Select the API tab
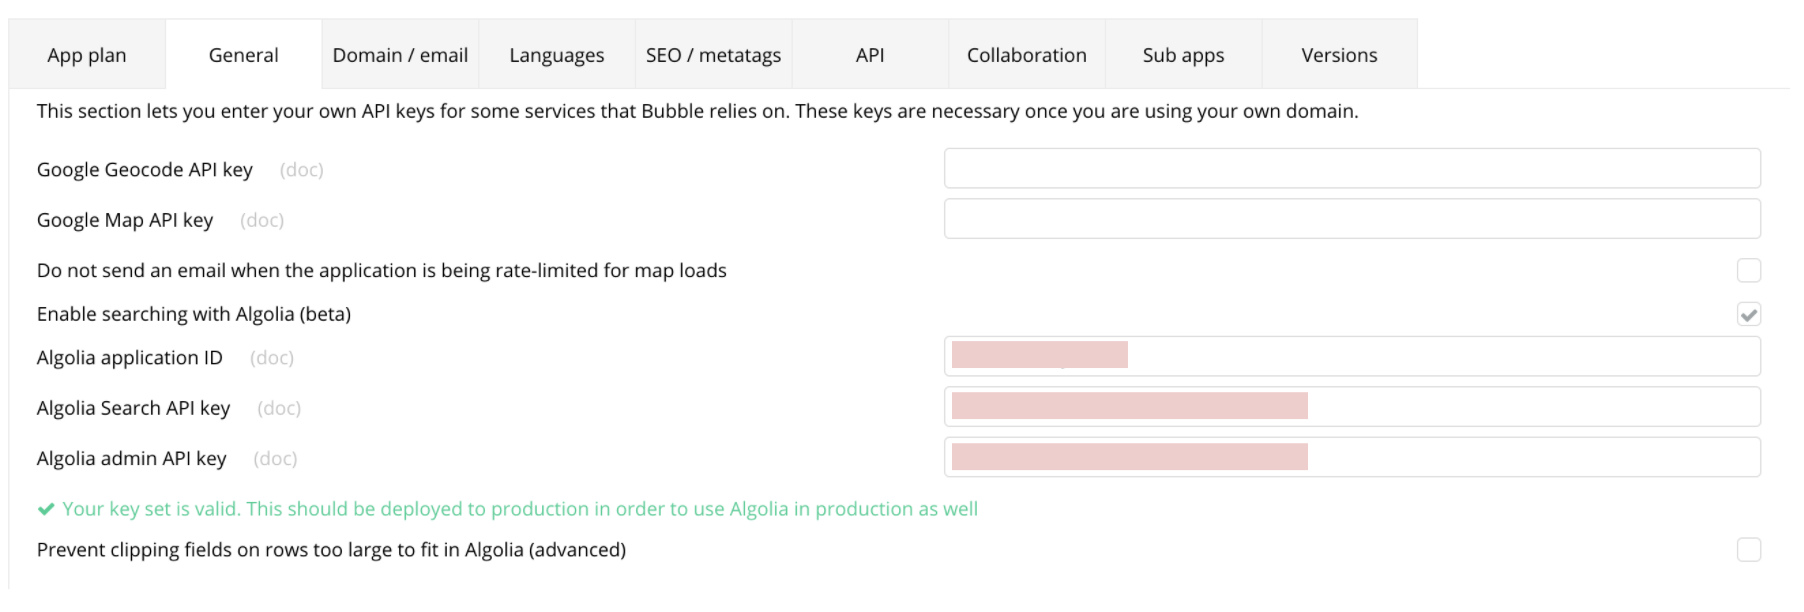Screen dimensions: 1804x612 tap(870, 55)
